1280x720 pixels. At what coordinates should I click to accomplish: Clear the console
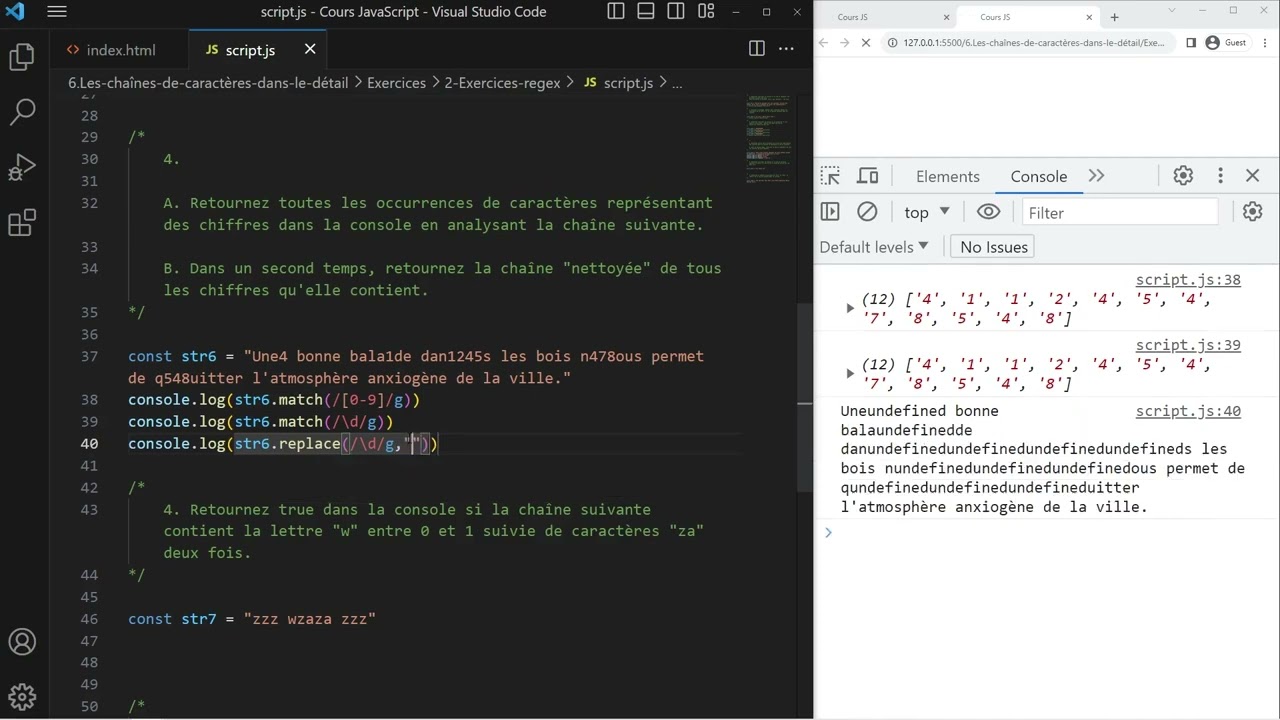pos(867,212)
